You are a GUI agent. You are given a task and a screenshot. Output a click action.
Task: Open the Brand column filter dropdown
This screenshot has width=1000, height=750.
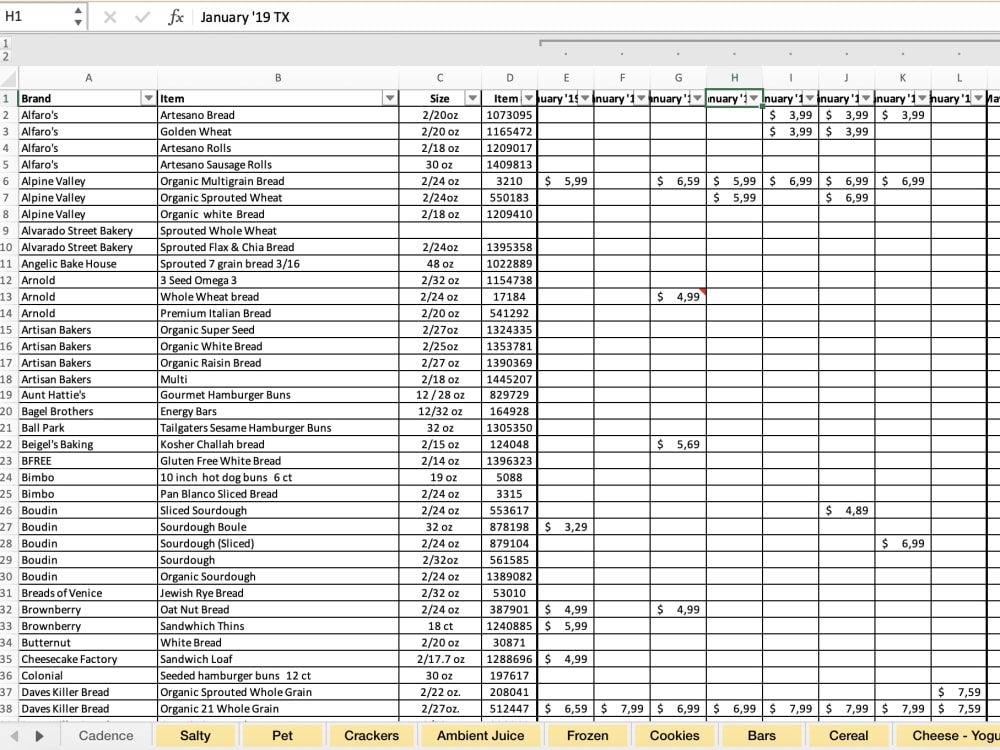click(x=148, y=97)
